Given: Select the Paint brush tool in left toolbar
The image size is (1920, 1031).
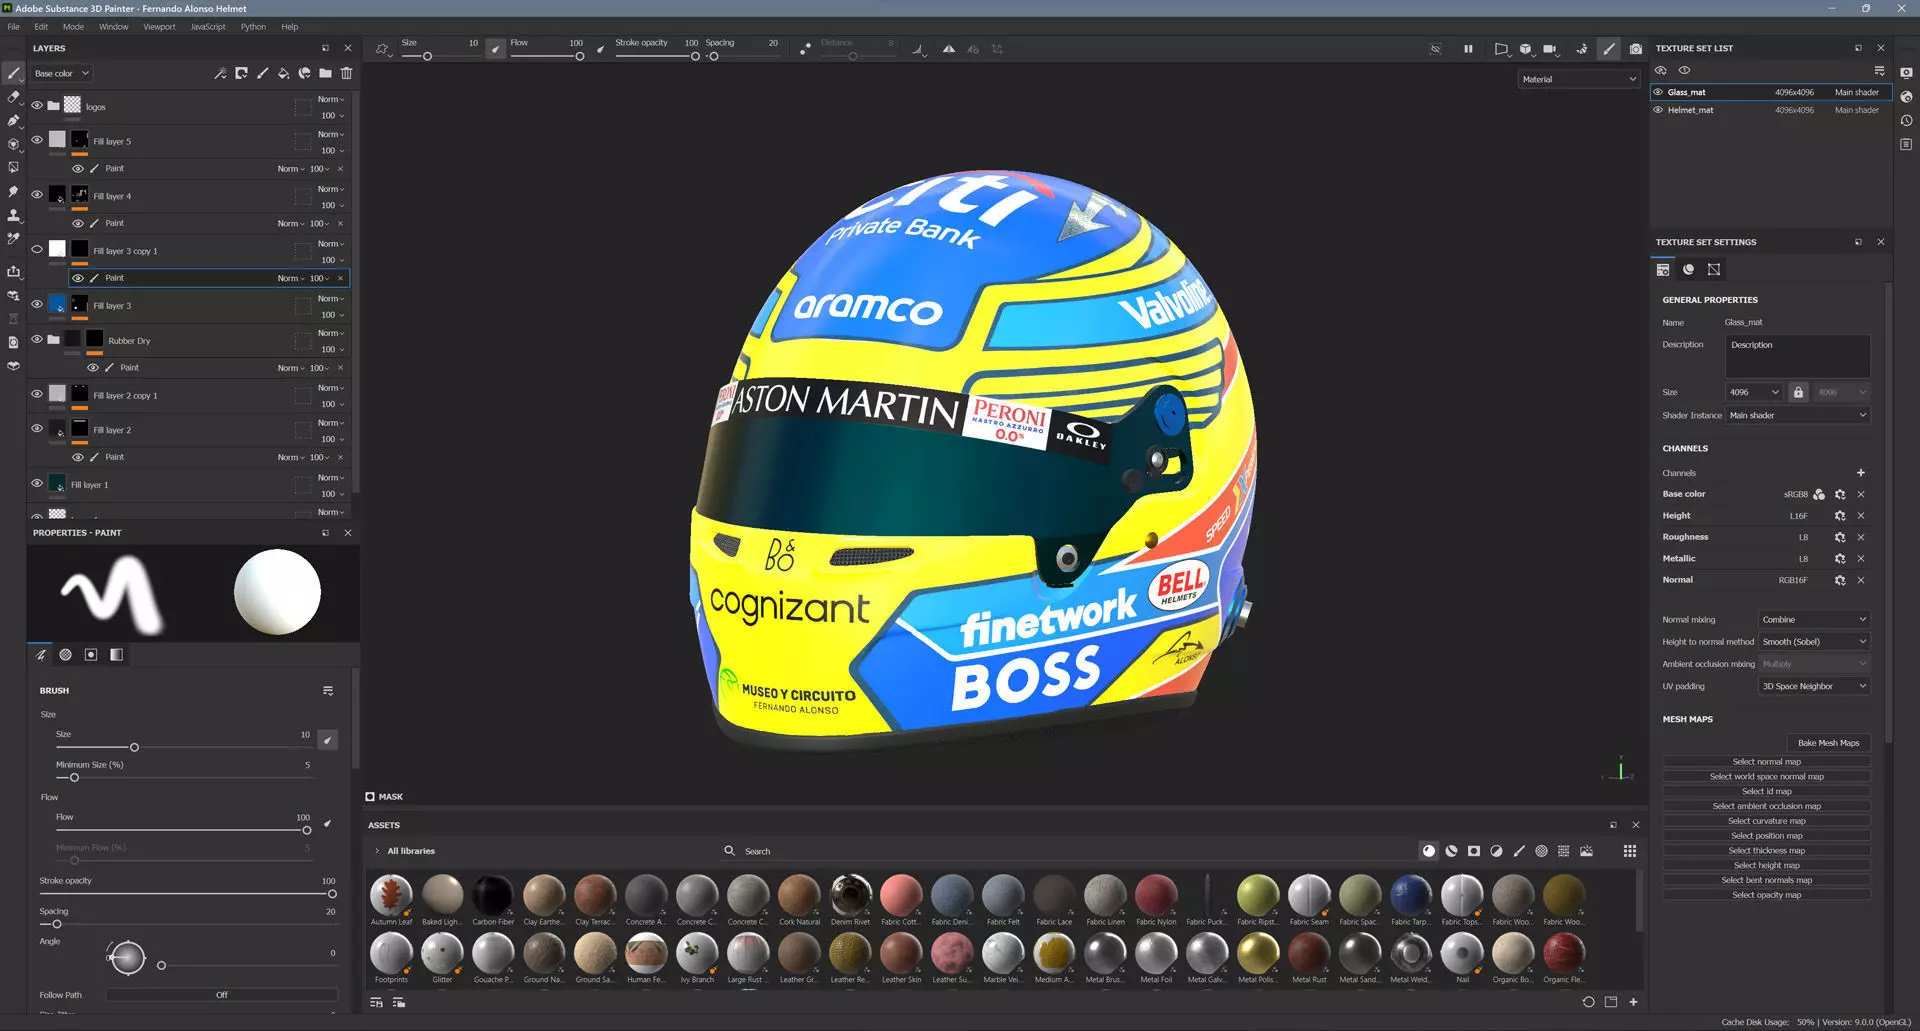Looking at the screenshot, I should coord(13,73).
